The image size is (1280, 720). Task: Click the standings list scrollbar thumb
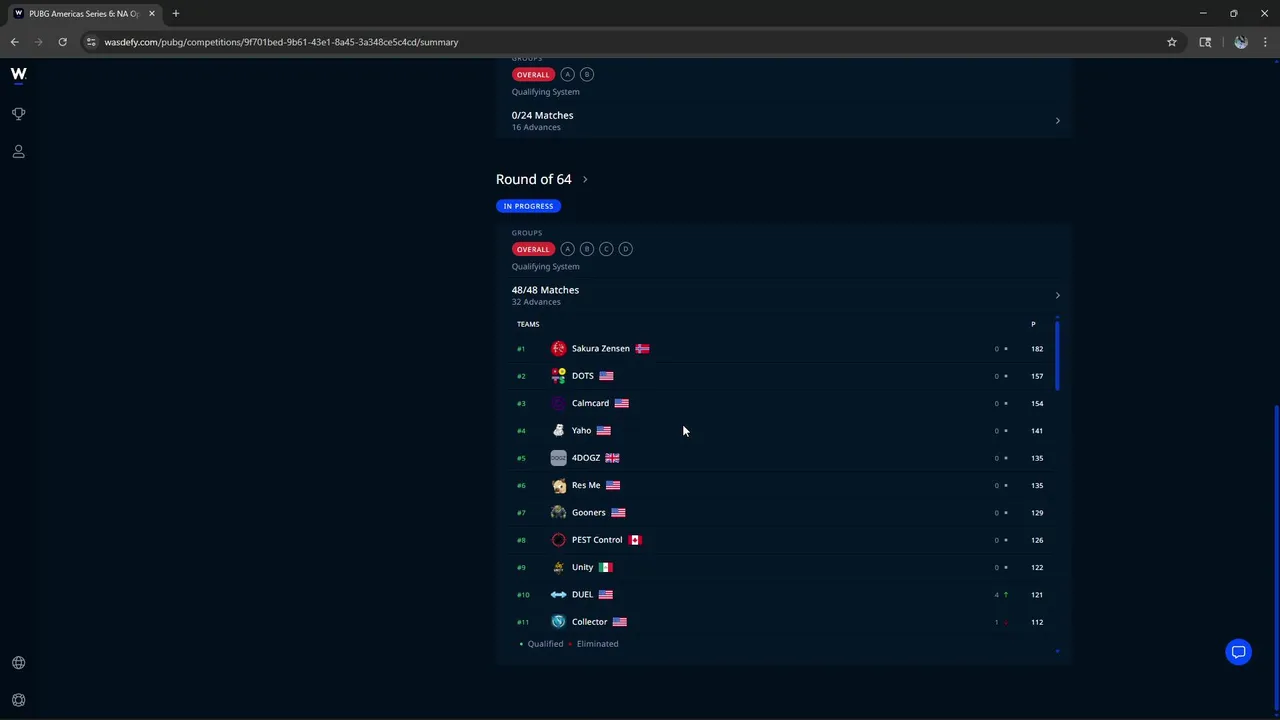[x=1057, y=355]
